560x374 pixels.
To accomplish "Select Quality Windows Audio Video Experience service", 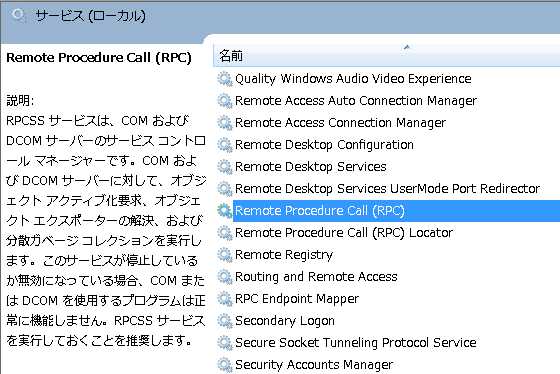I will tap(353, 79).
